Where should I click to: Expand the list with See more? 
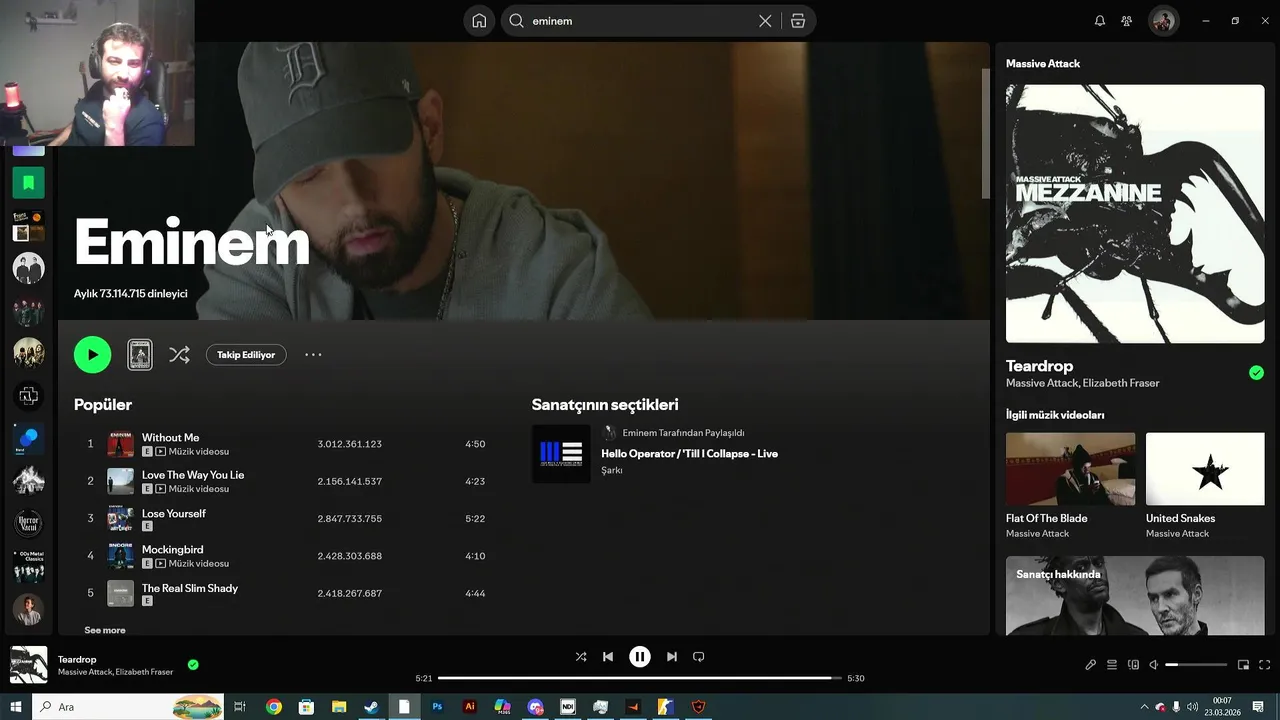(x=105, y=630)
